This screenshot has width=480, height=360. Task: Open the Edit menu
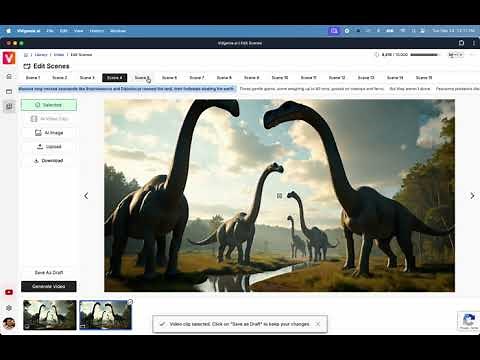tap(64, 31)
